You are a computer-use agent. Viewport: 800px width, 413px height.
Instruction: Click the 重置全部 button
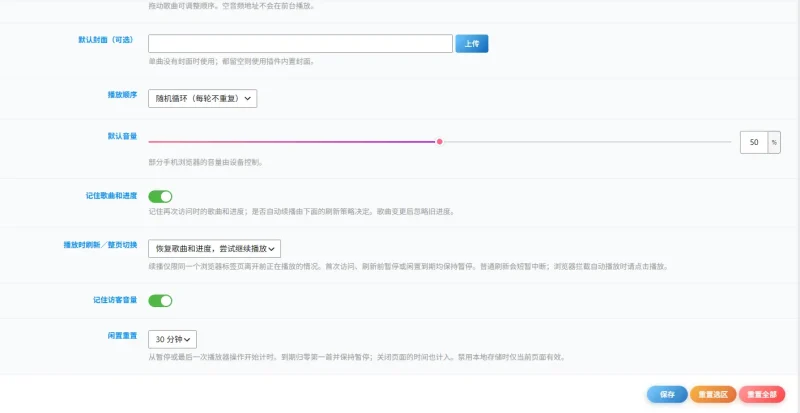tap(762, 394)
